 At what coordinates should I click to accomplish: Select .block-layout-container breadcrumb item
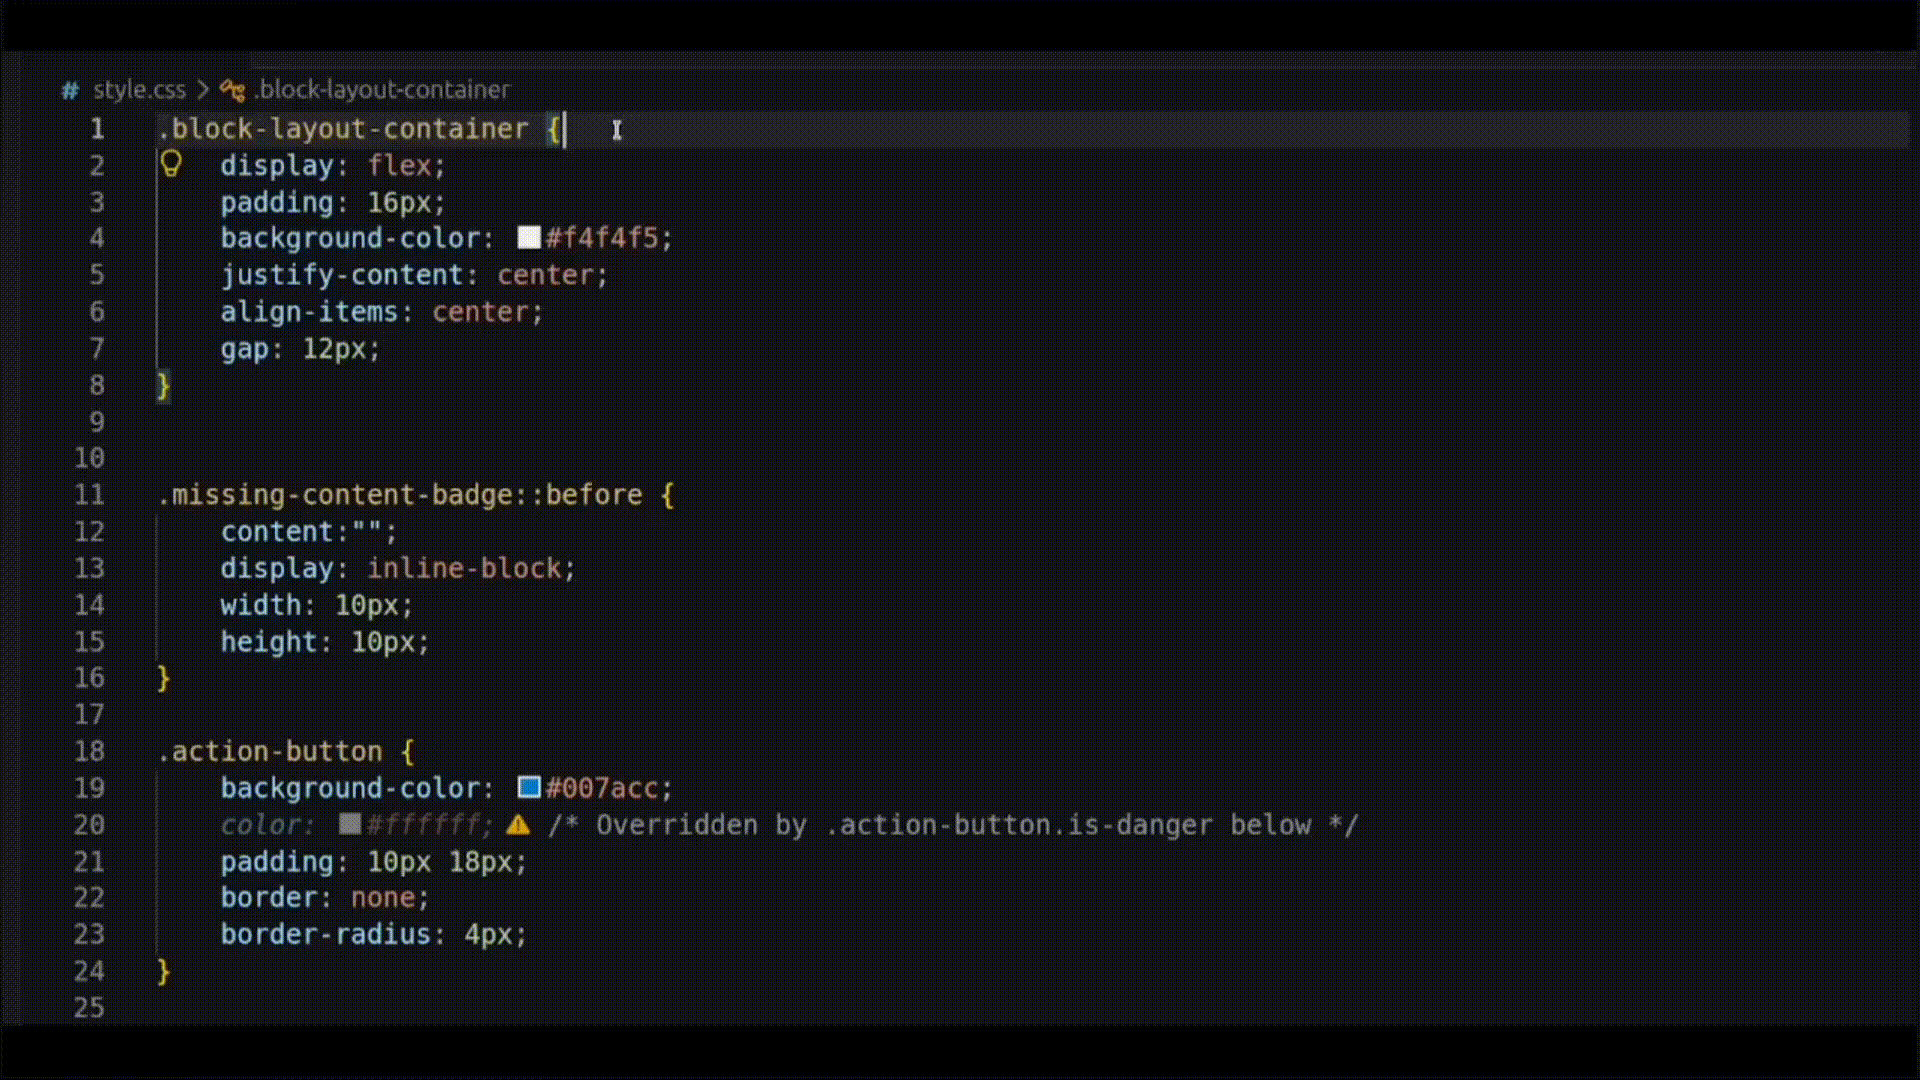[382, 90]
